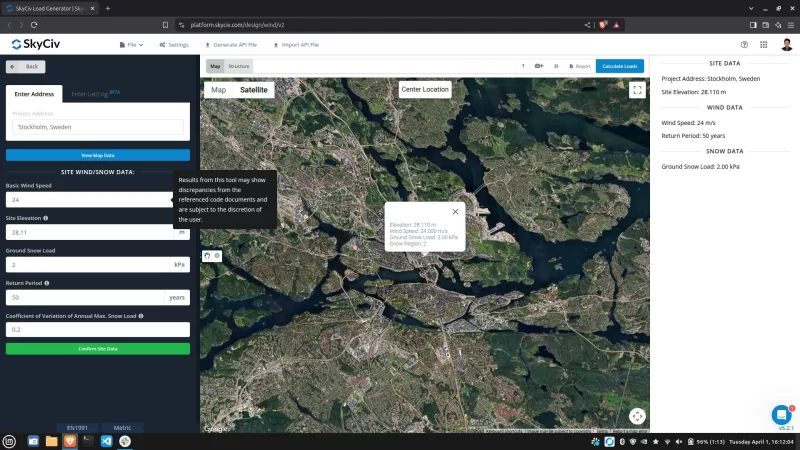This screenshot has height=450, width=800.
Task: Open the File menu
Action: [x=131, y=45]
